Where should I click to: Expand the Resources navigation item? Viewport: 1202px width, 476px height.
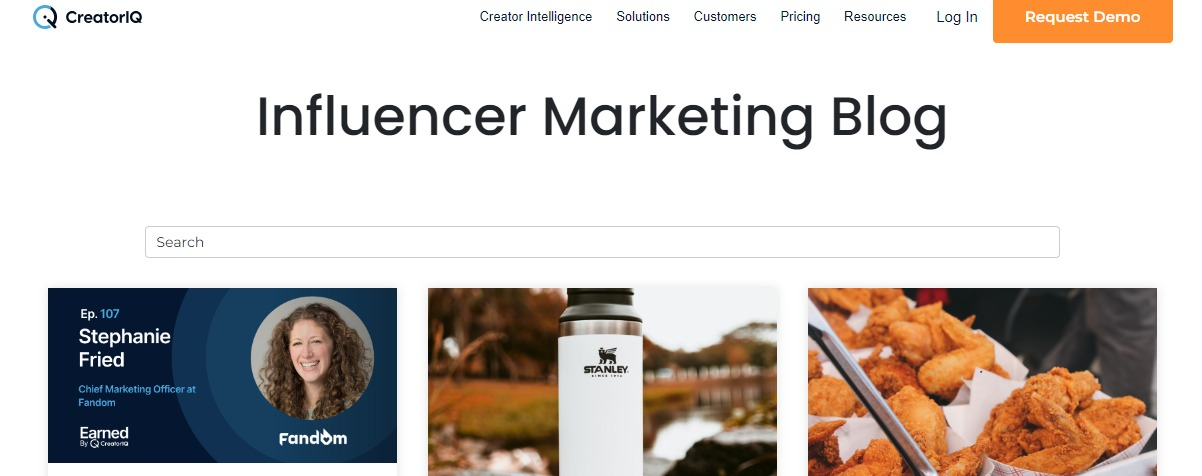[x=875, y=17]
